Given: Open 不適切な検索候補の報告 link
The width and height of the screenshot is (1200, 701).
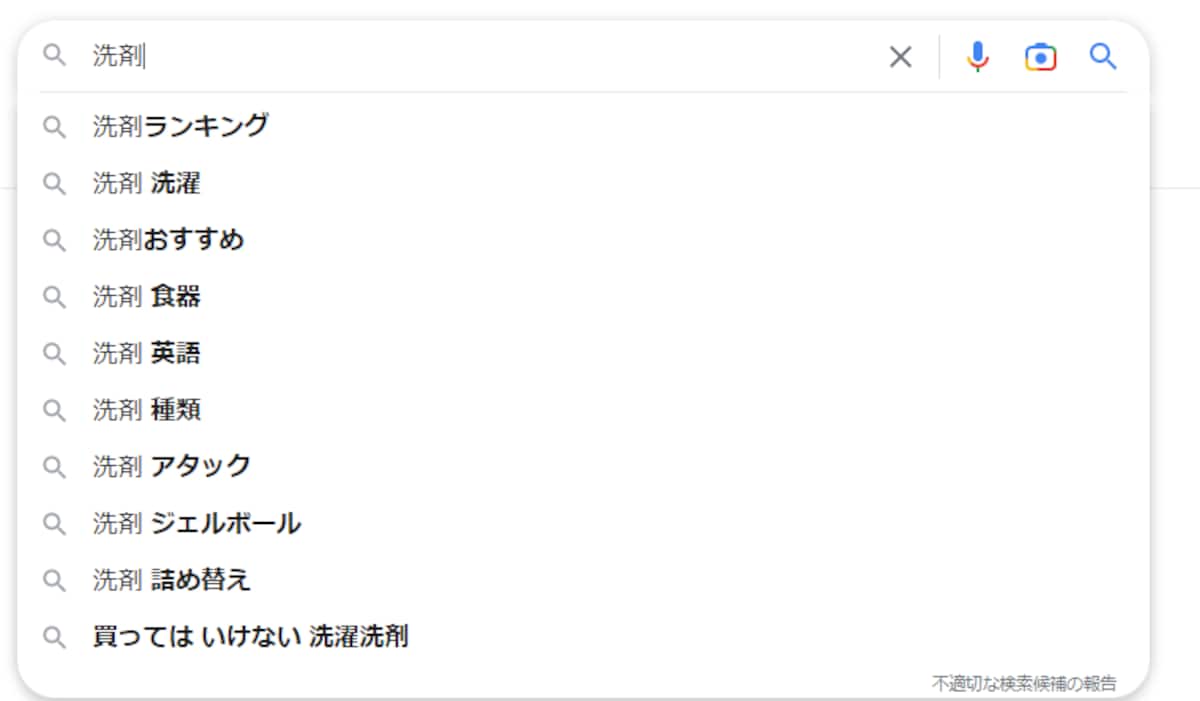Looking at the screenshot, I should point(1025,684).
